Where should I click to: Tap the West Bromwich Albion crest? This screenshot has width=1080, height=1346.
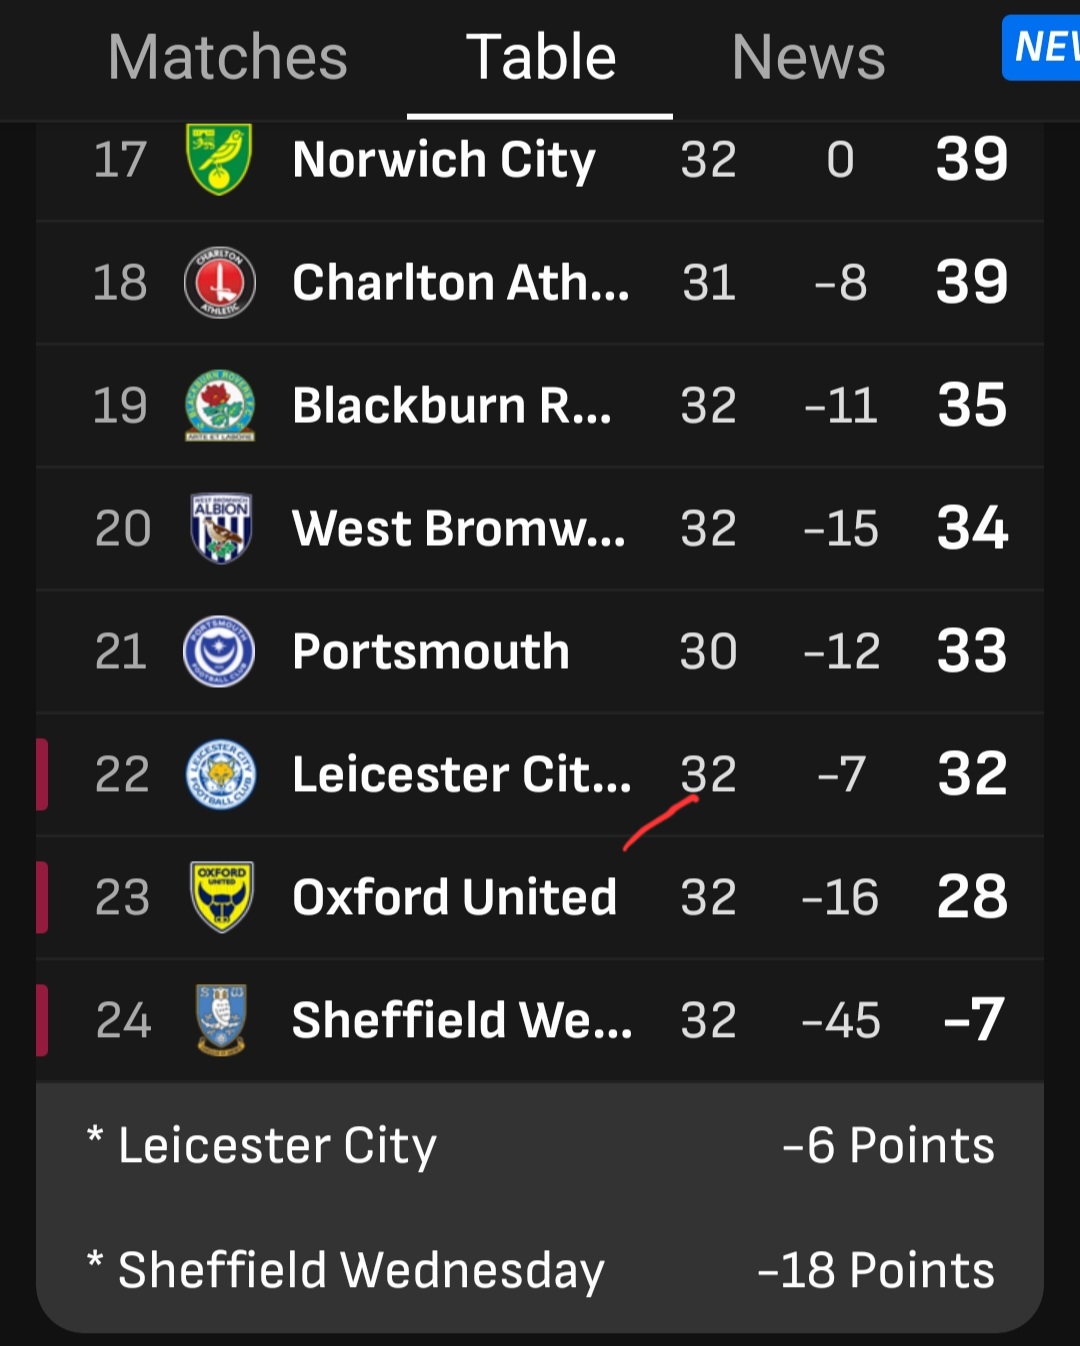(220, 528)
